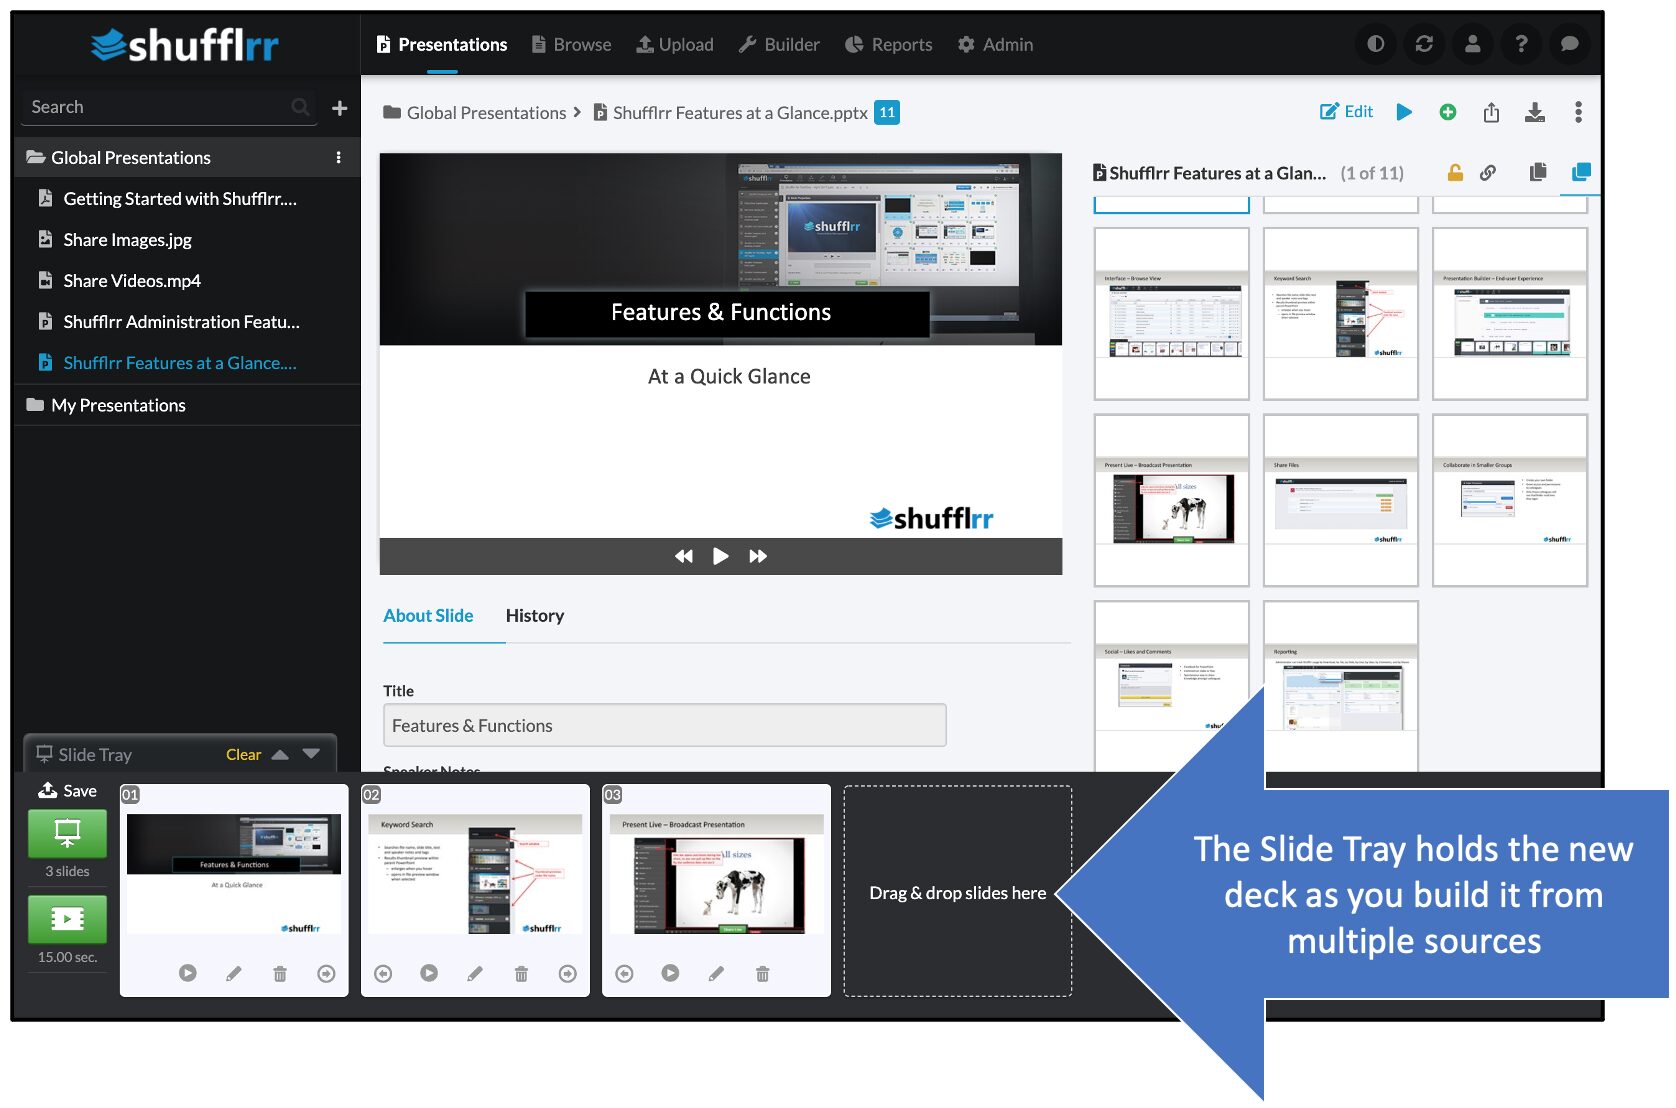Click the plus icon next to Search
1676x1108 pixels.
tap(340, 108)
